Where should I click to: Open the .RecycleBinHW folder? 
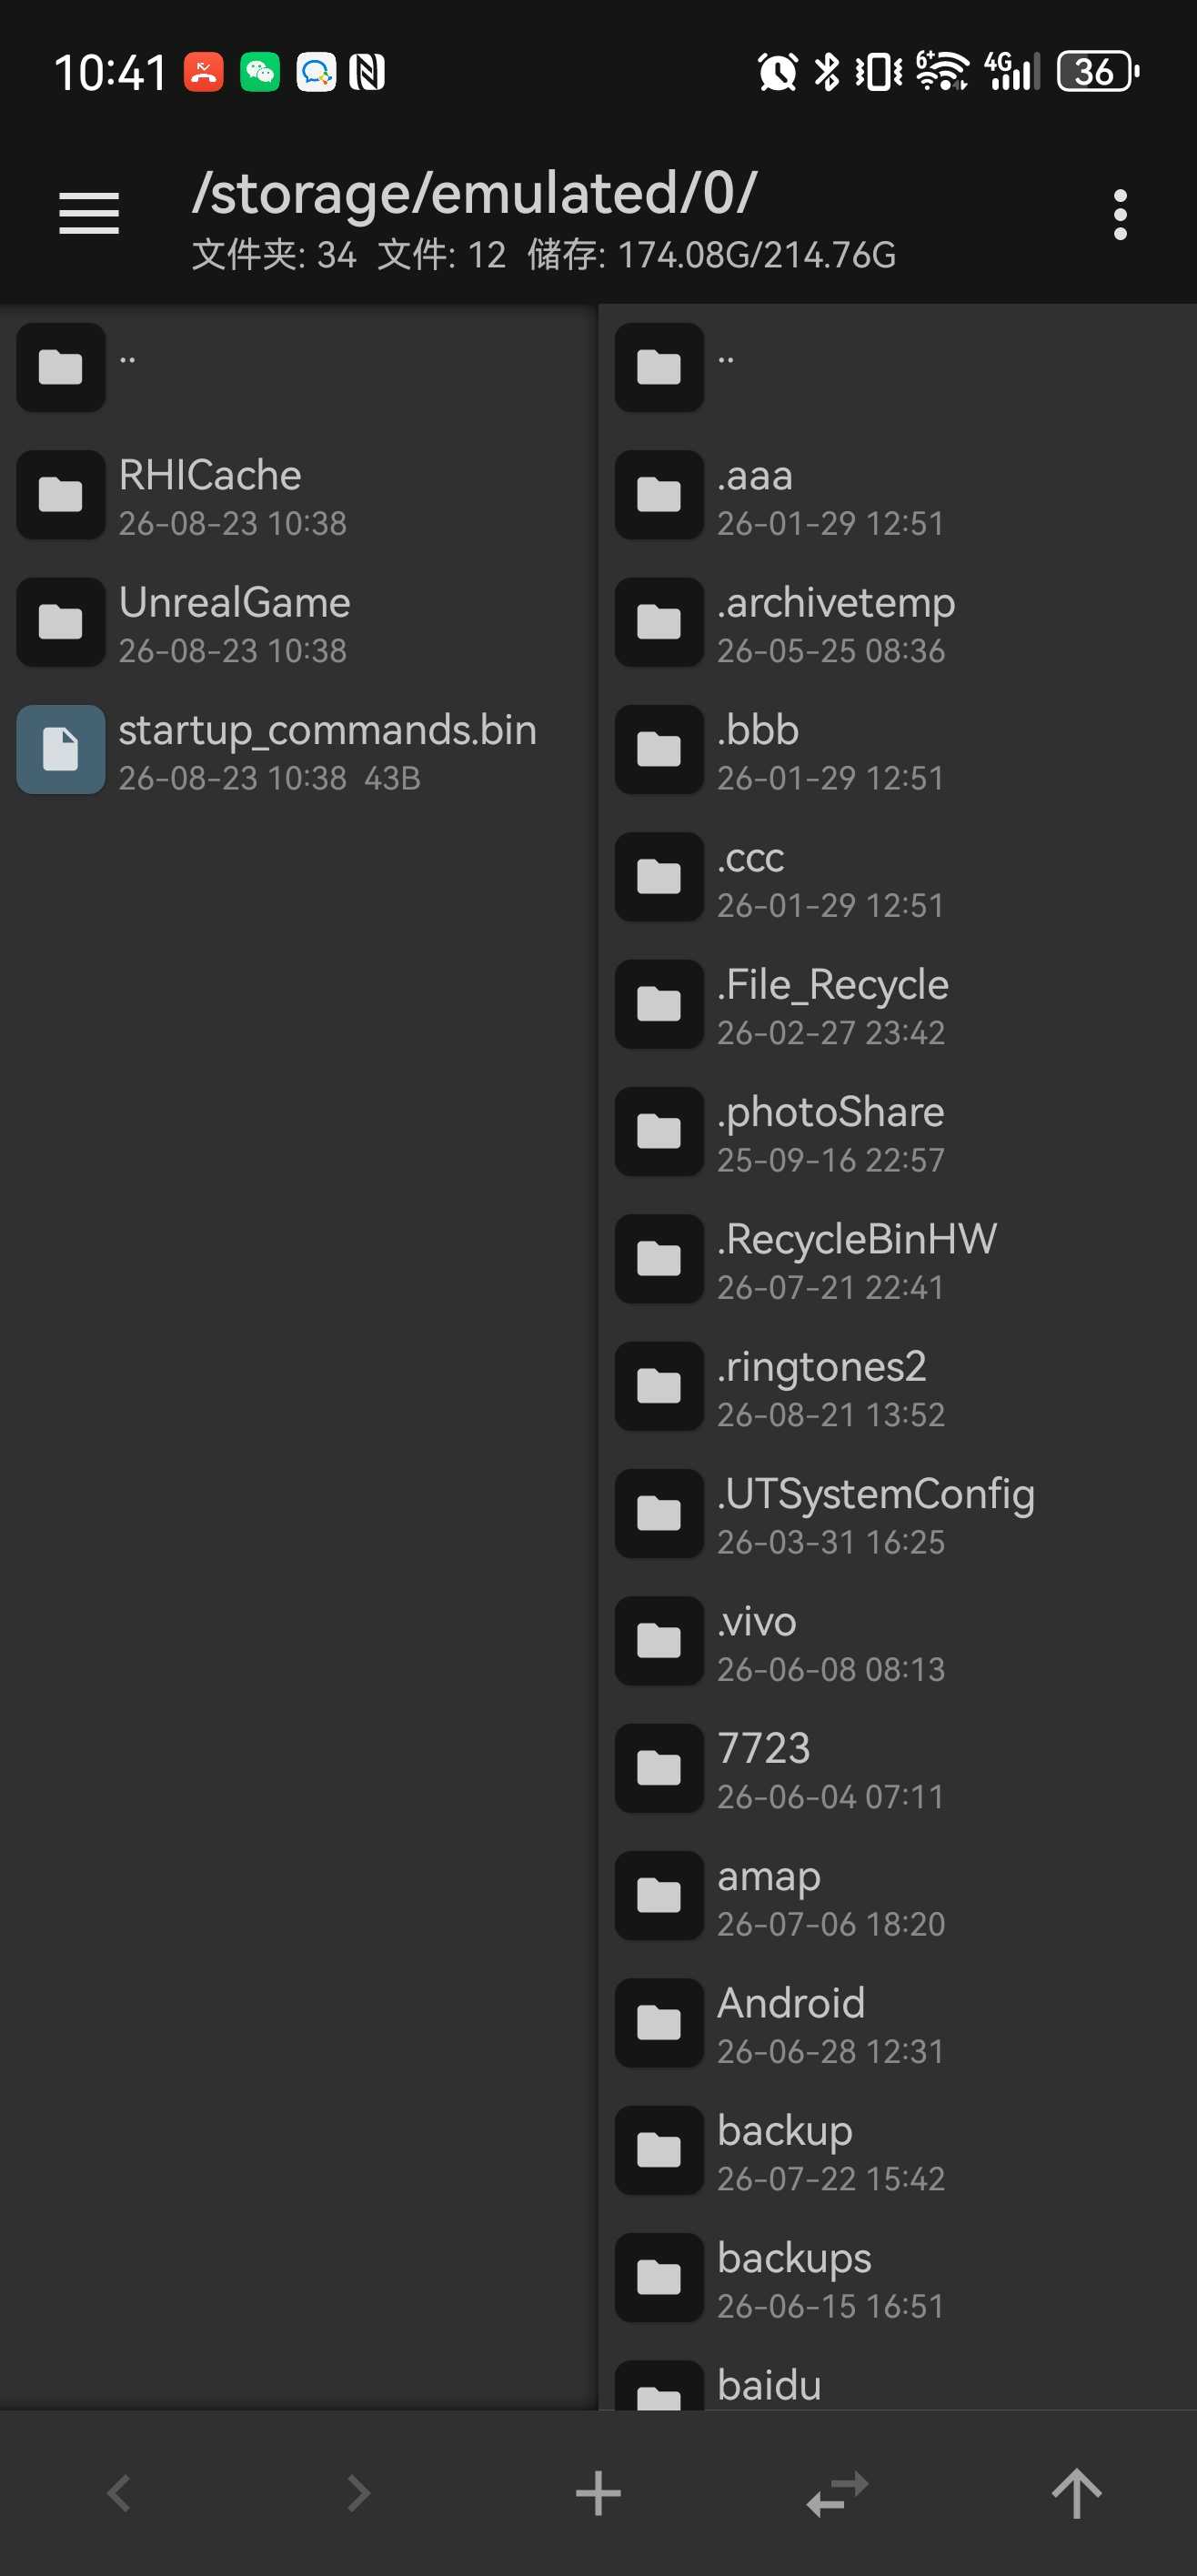point(898,1258)
